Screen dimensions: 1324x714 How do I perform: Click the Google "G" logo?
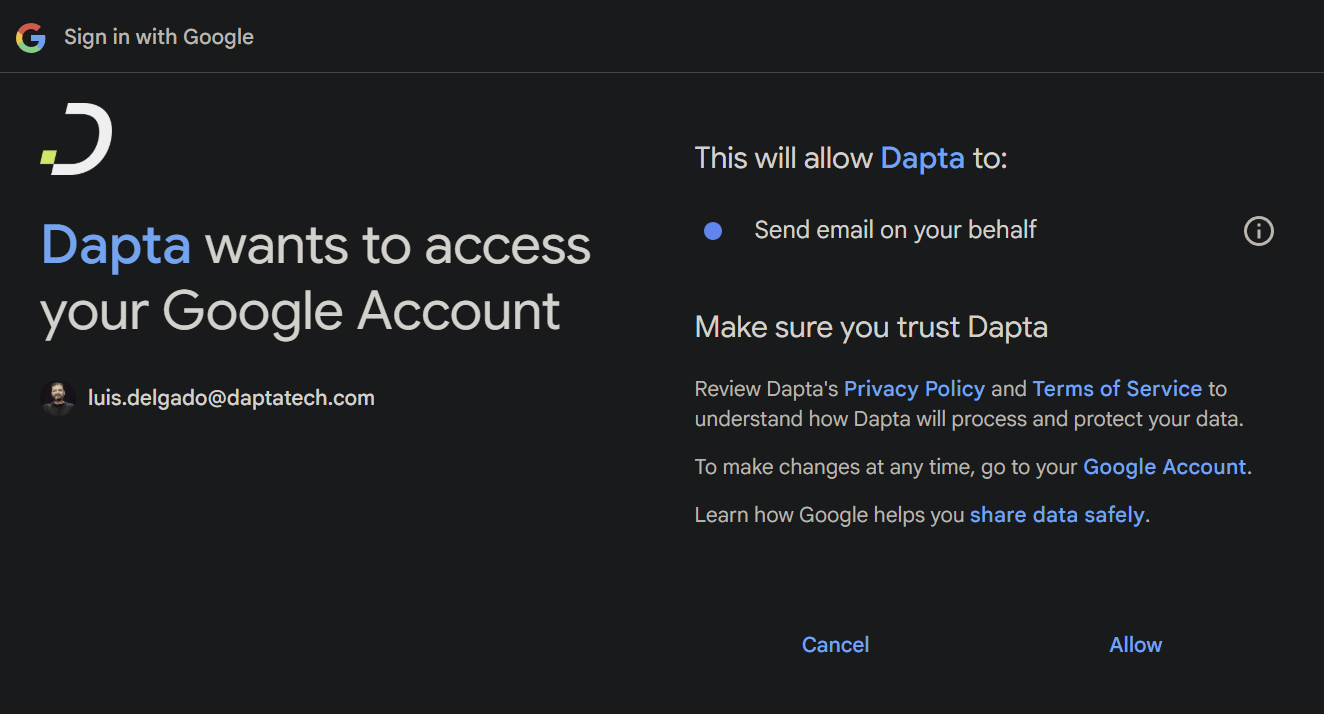tap(31, 38)
